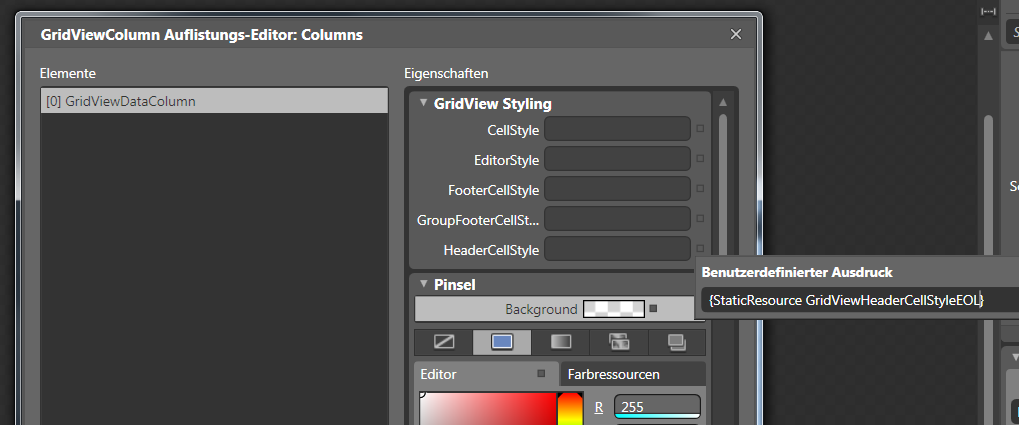Screen dimensions: 1019x425
Task: Collapse the GridView Styling section
Action: (424, 103)
